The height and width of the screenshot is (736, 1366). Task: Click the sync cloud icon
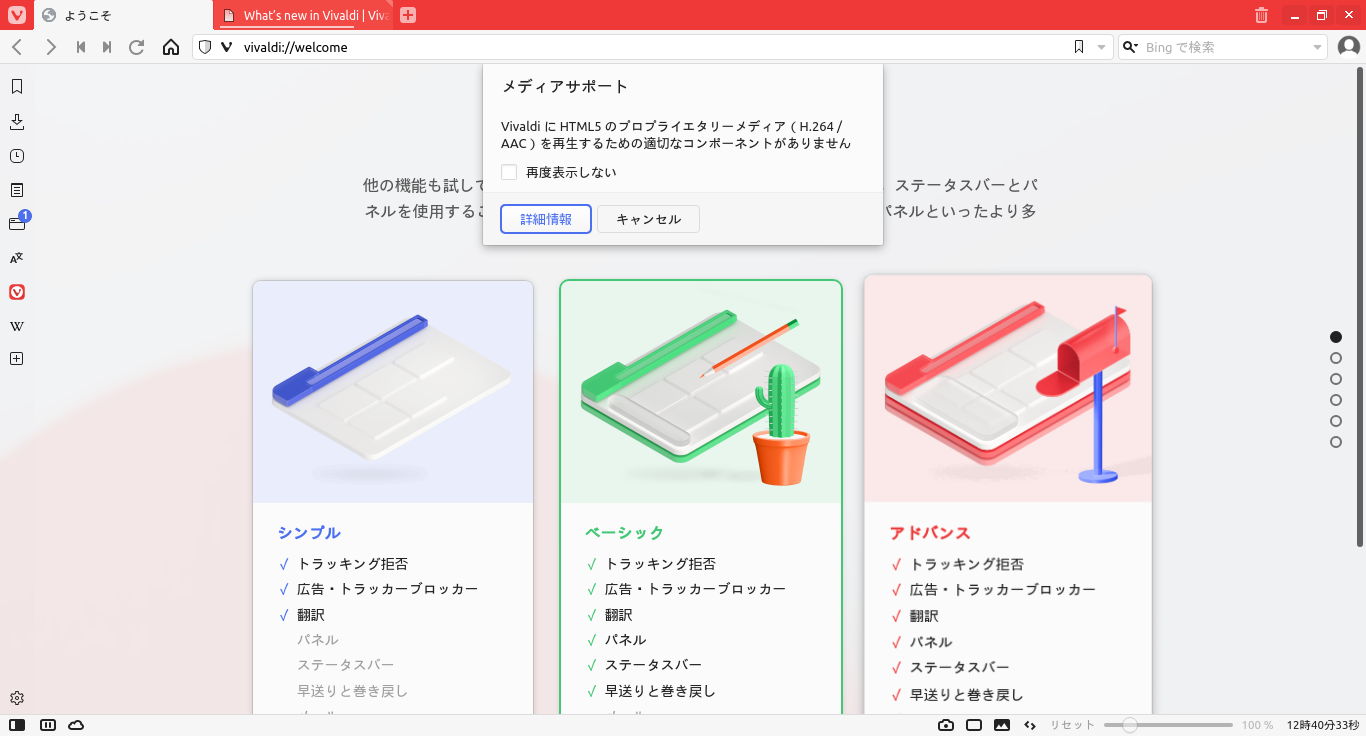click(x=76, y=725)
